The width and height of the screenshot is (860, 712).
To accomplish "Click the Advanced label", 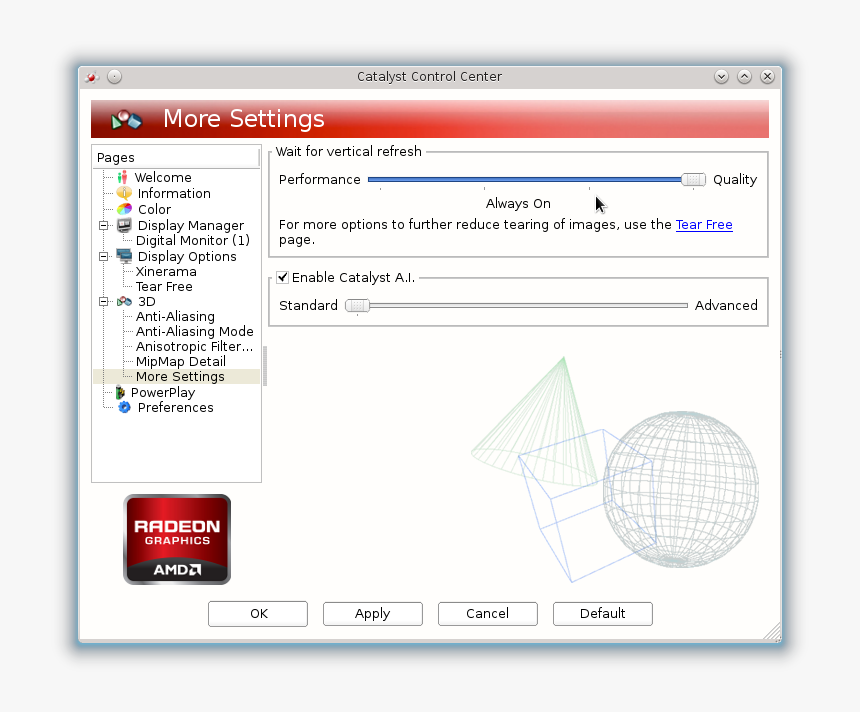I will tap(726, 305).
